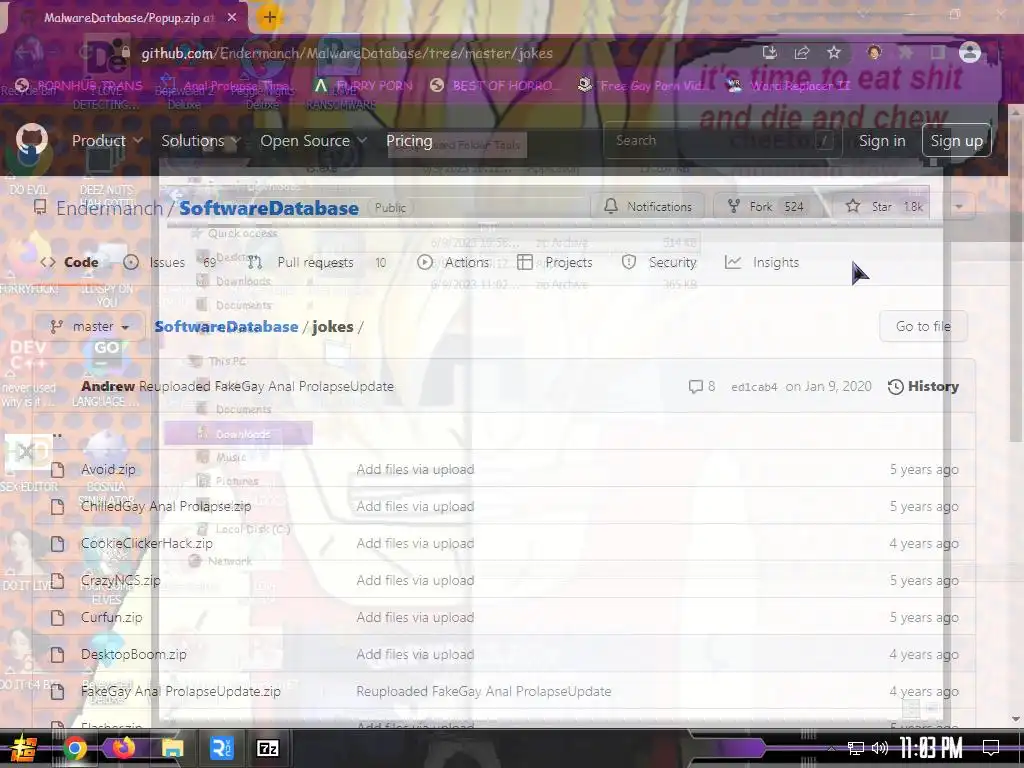Open the volume control in system tray
Viewport: 1024px width, 768px height.
[x=880, y=748]
